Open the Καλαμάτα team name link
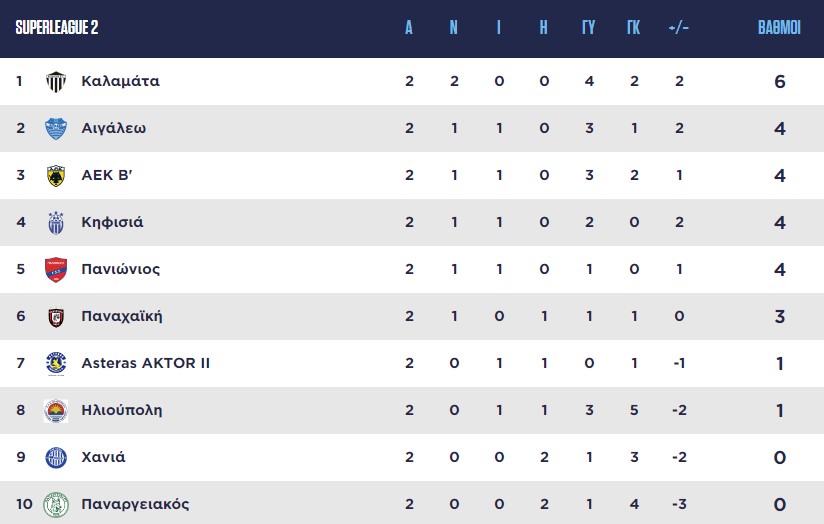 (120, 81)
